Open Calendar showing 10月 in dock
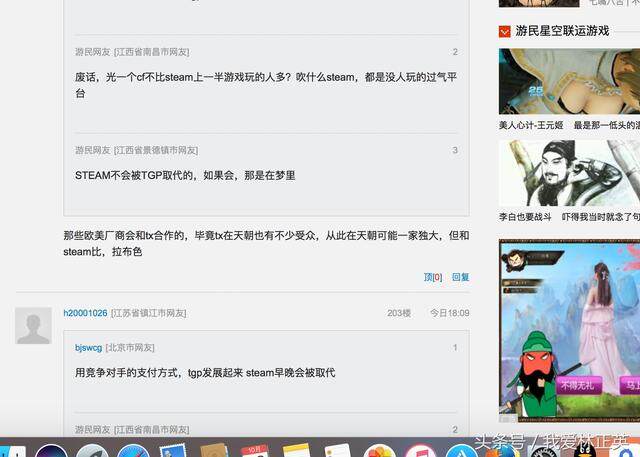Image resolution: width=640 pixels, height=457 pixels. click(x=255, y=450)
